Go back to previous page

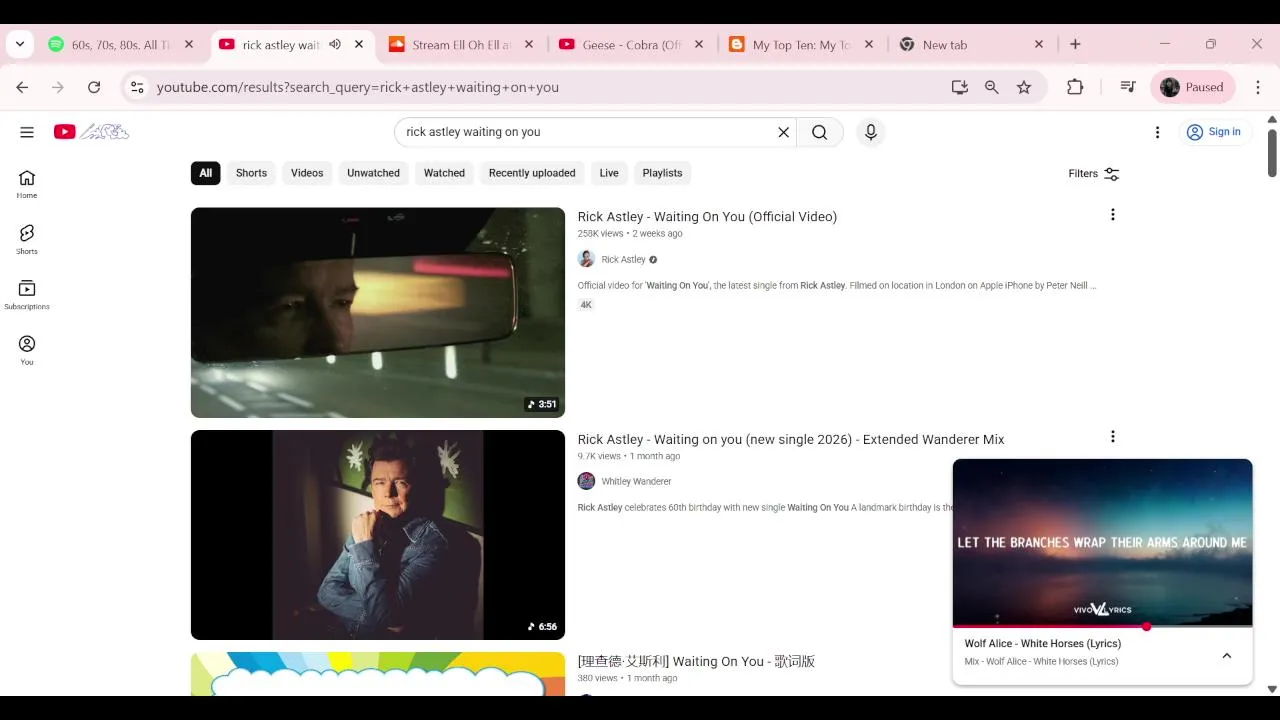22,87
